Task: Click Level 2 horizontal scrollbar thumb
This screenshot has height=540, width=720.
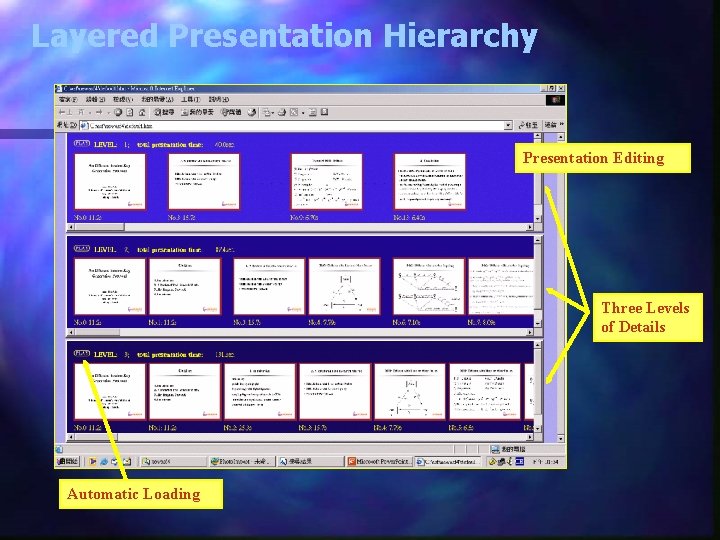Action: (97, 332)
